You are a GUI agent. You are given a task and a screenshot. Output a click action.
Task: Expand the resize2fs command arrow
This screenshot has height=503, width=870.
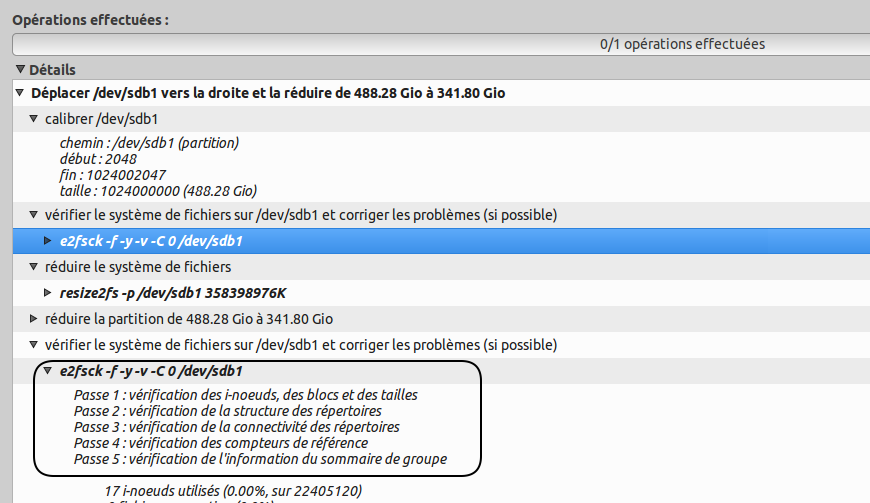click(x=49, y=293)
